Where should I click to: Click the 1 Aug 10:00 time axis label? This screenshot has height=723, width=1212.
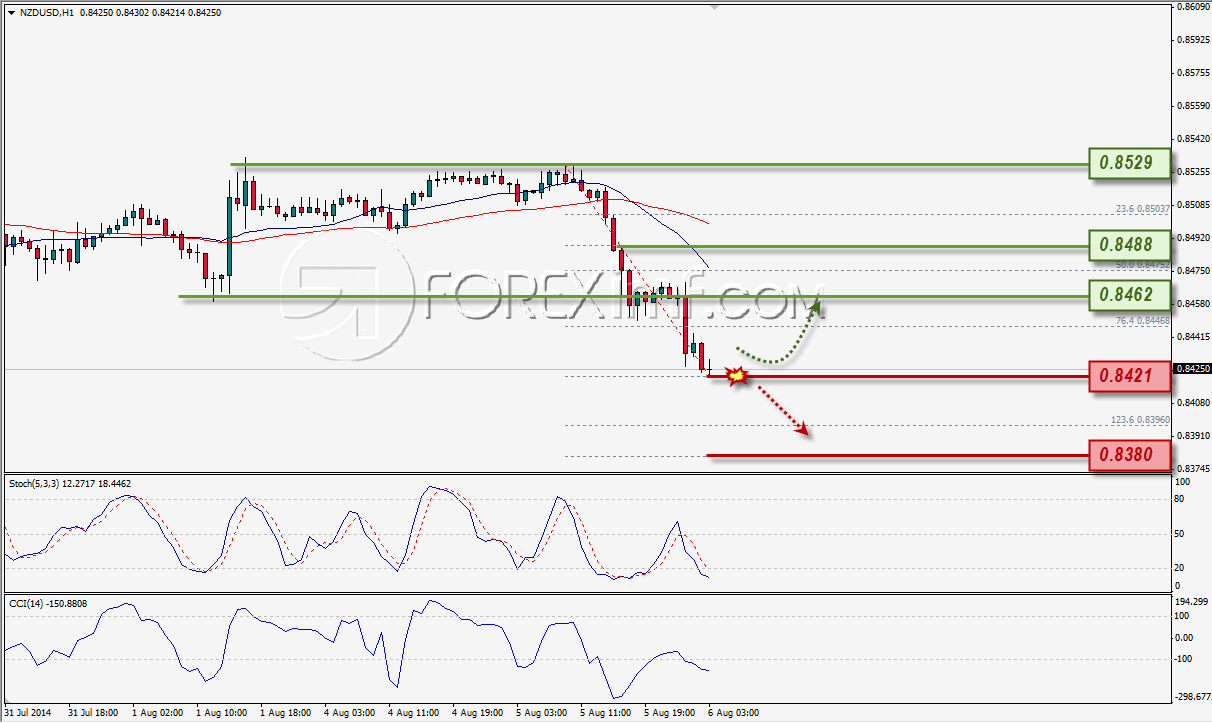[221, 713]
